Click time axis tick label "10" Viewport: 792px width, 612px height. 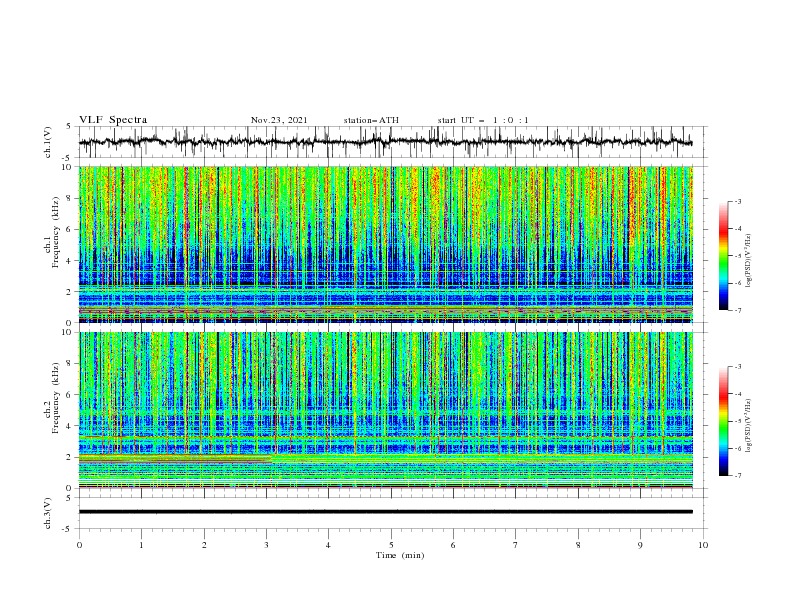click(x=703, y=545)
